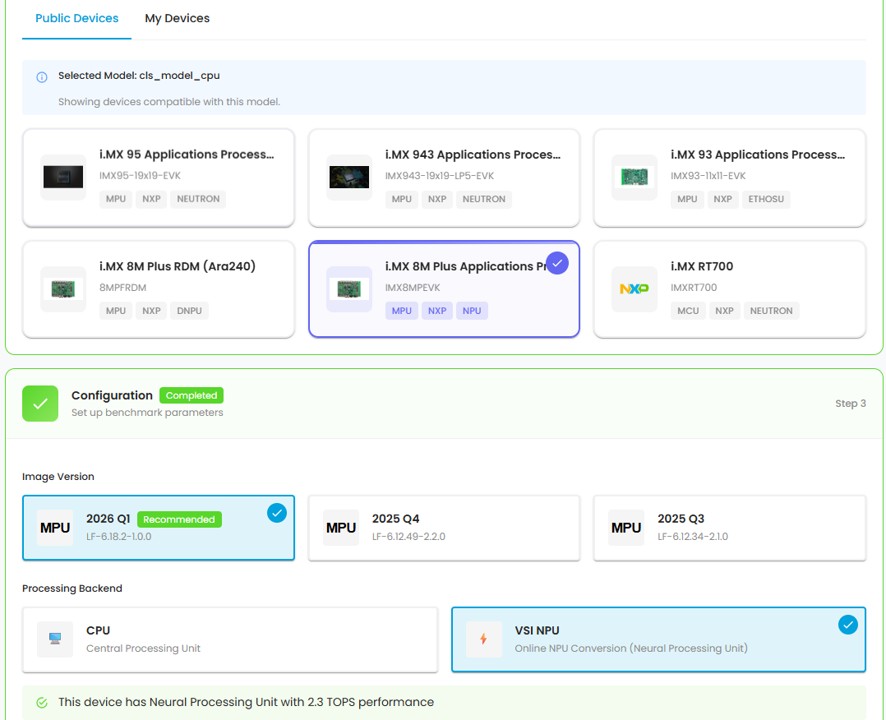Click the LF-6.18.2-1.0.0 version text
This screenshot has width=886, height=720.
(119, 536)
